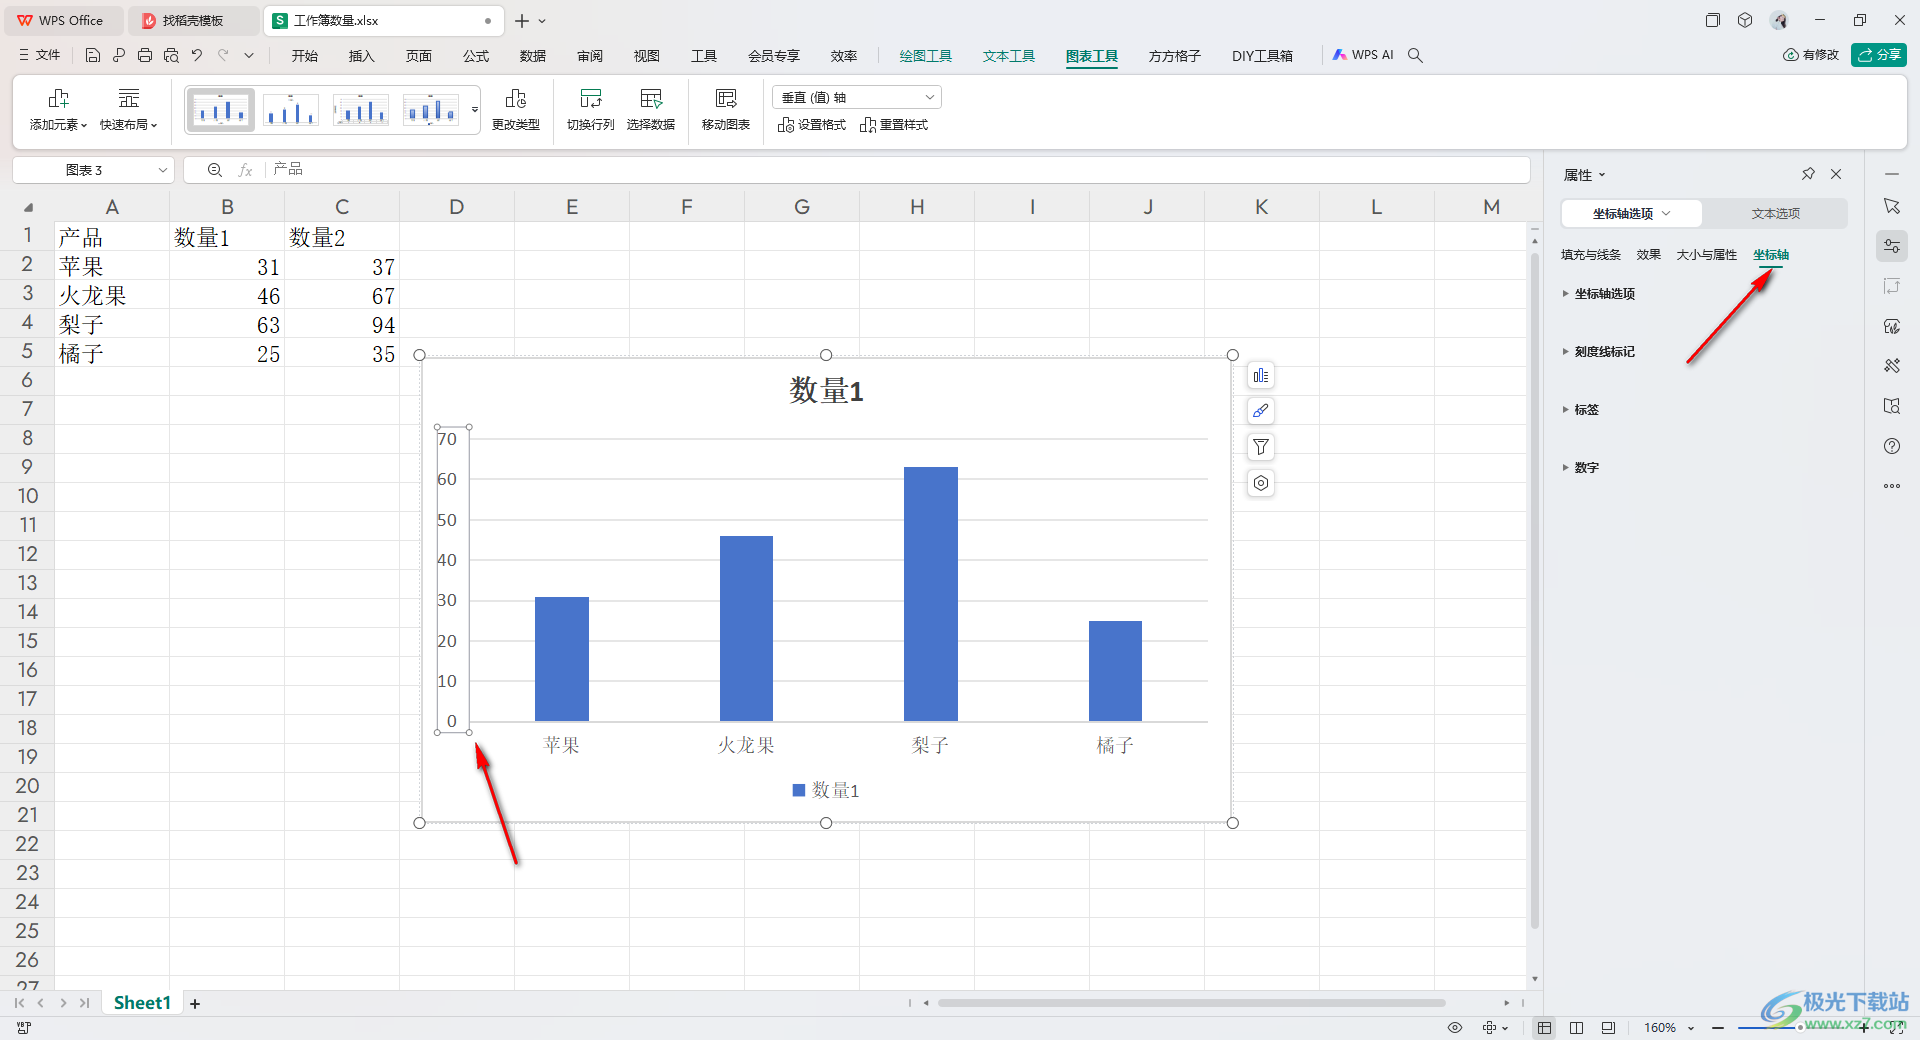The width and height of the screenshot is (1920, 1040).
Task: Open the Chart Style brush quick button
Action: click(1261, 411)
